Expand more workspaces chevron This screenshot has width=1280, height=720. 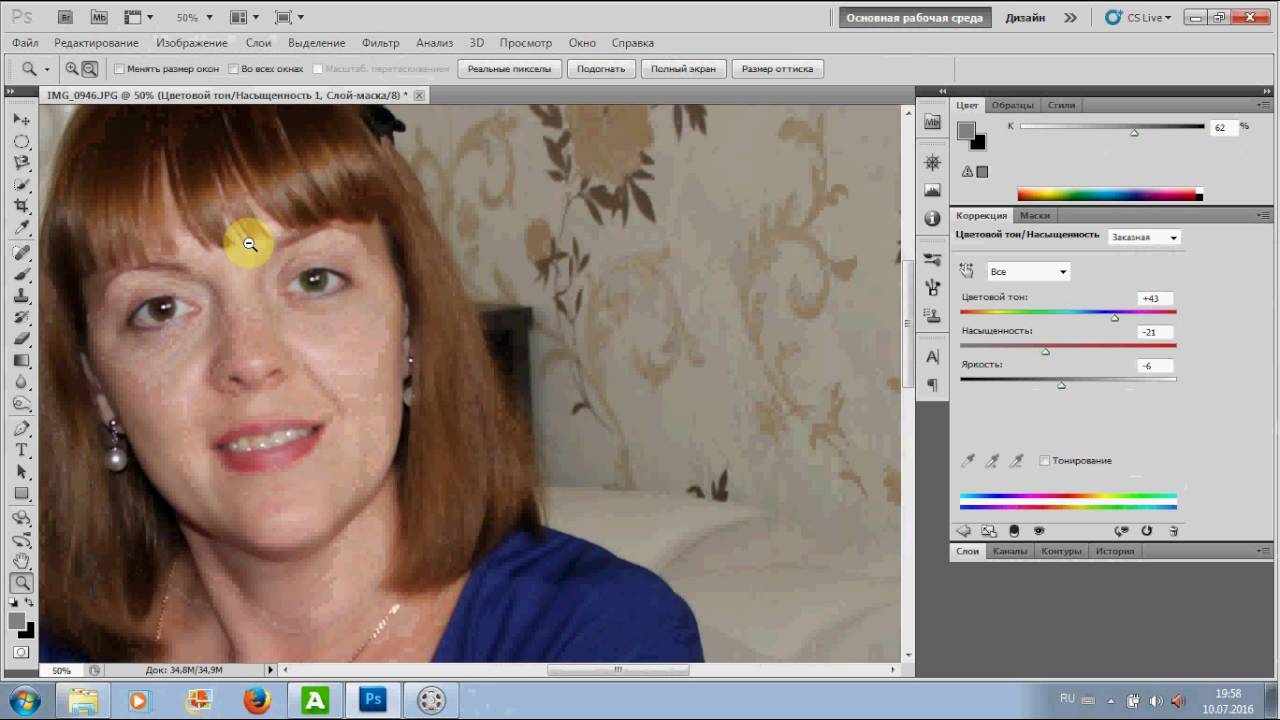pos(1070,17)
